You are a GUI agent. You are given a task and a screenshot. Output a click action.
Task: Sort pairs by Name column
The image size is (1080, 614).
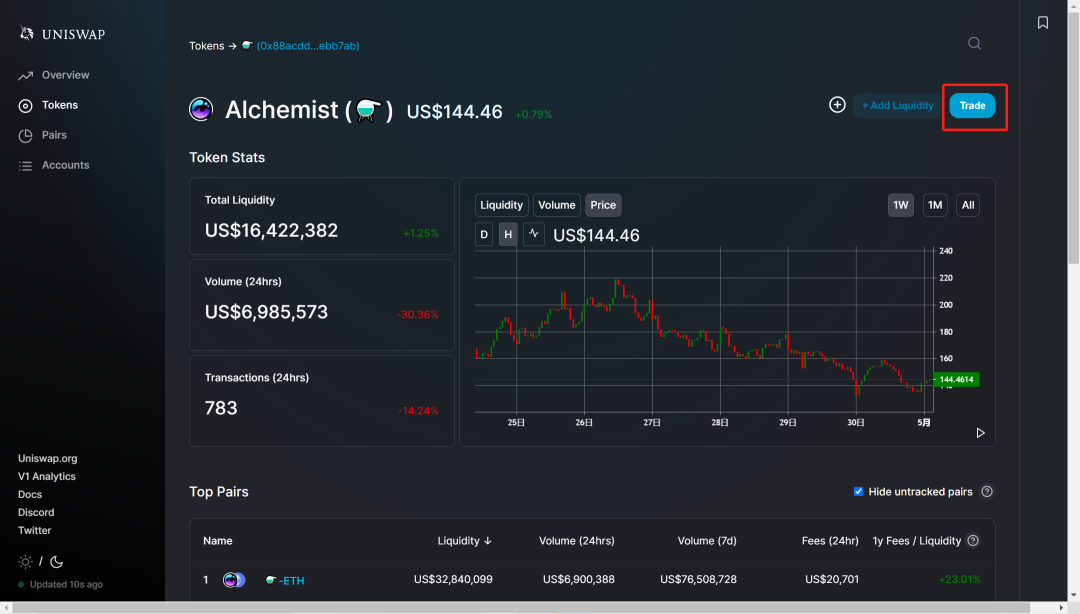point(218,541)
